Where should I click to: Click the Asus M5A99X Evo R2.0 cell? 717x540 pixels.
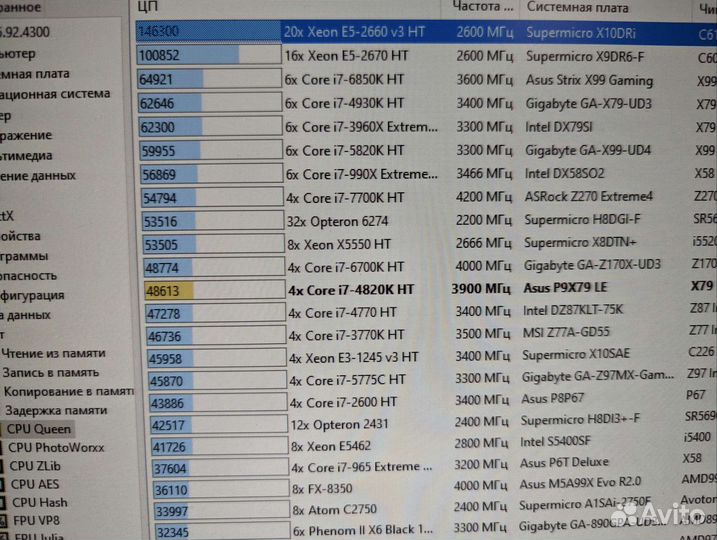[x=580, y=482]
